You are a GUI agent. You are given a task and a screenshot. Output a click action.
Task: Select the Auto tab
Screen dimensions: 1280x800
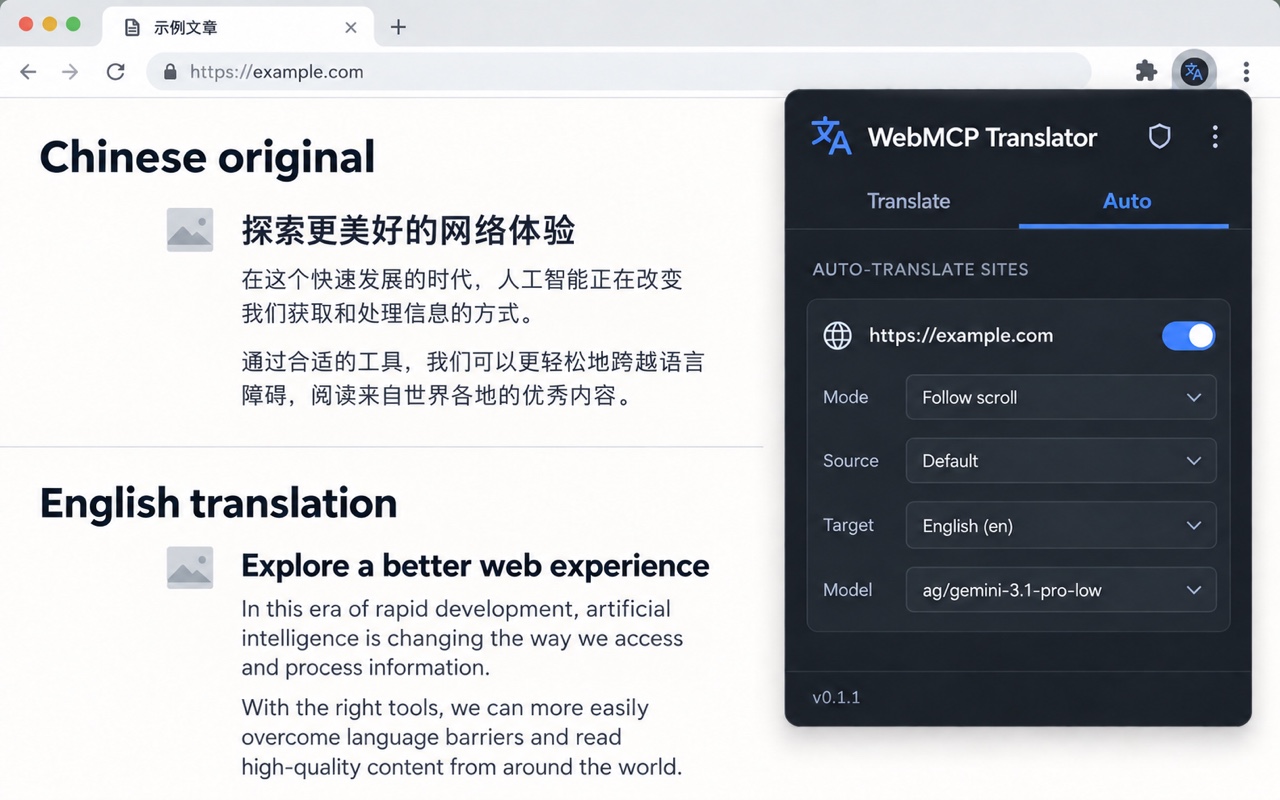tap(1127, 201)
